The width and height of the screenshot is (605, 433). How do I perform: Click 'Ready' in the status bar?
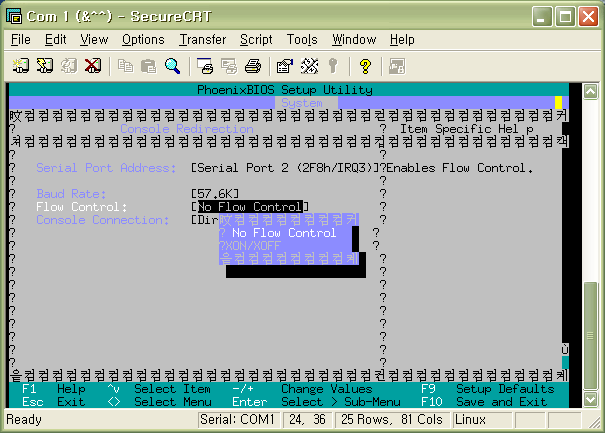coord(24,419)
